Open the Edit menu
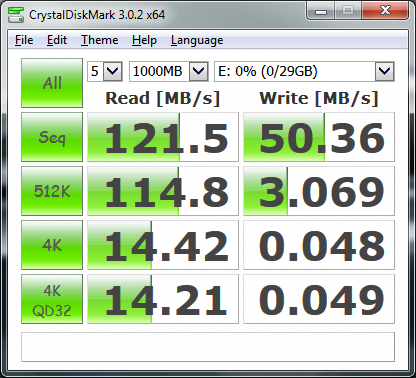This screenshot has width=416, height=378. pyautogui.click(x=57, y=40)
